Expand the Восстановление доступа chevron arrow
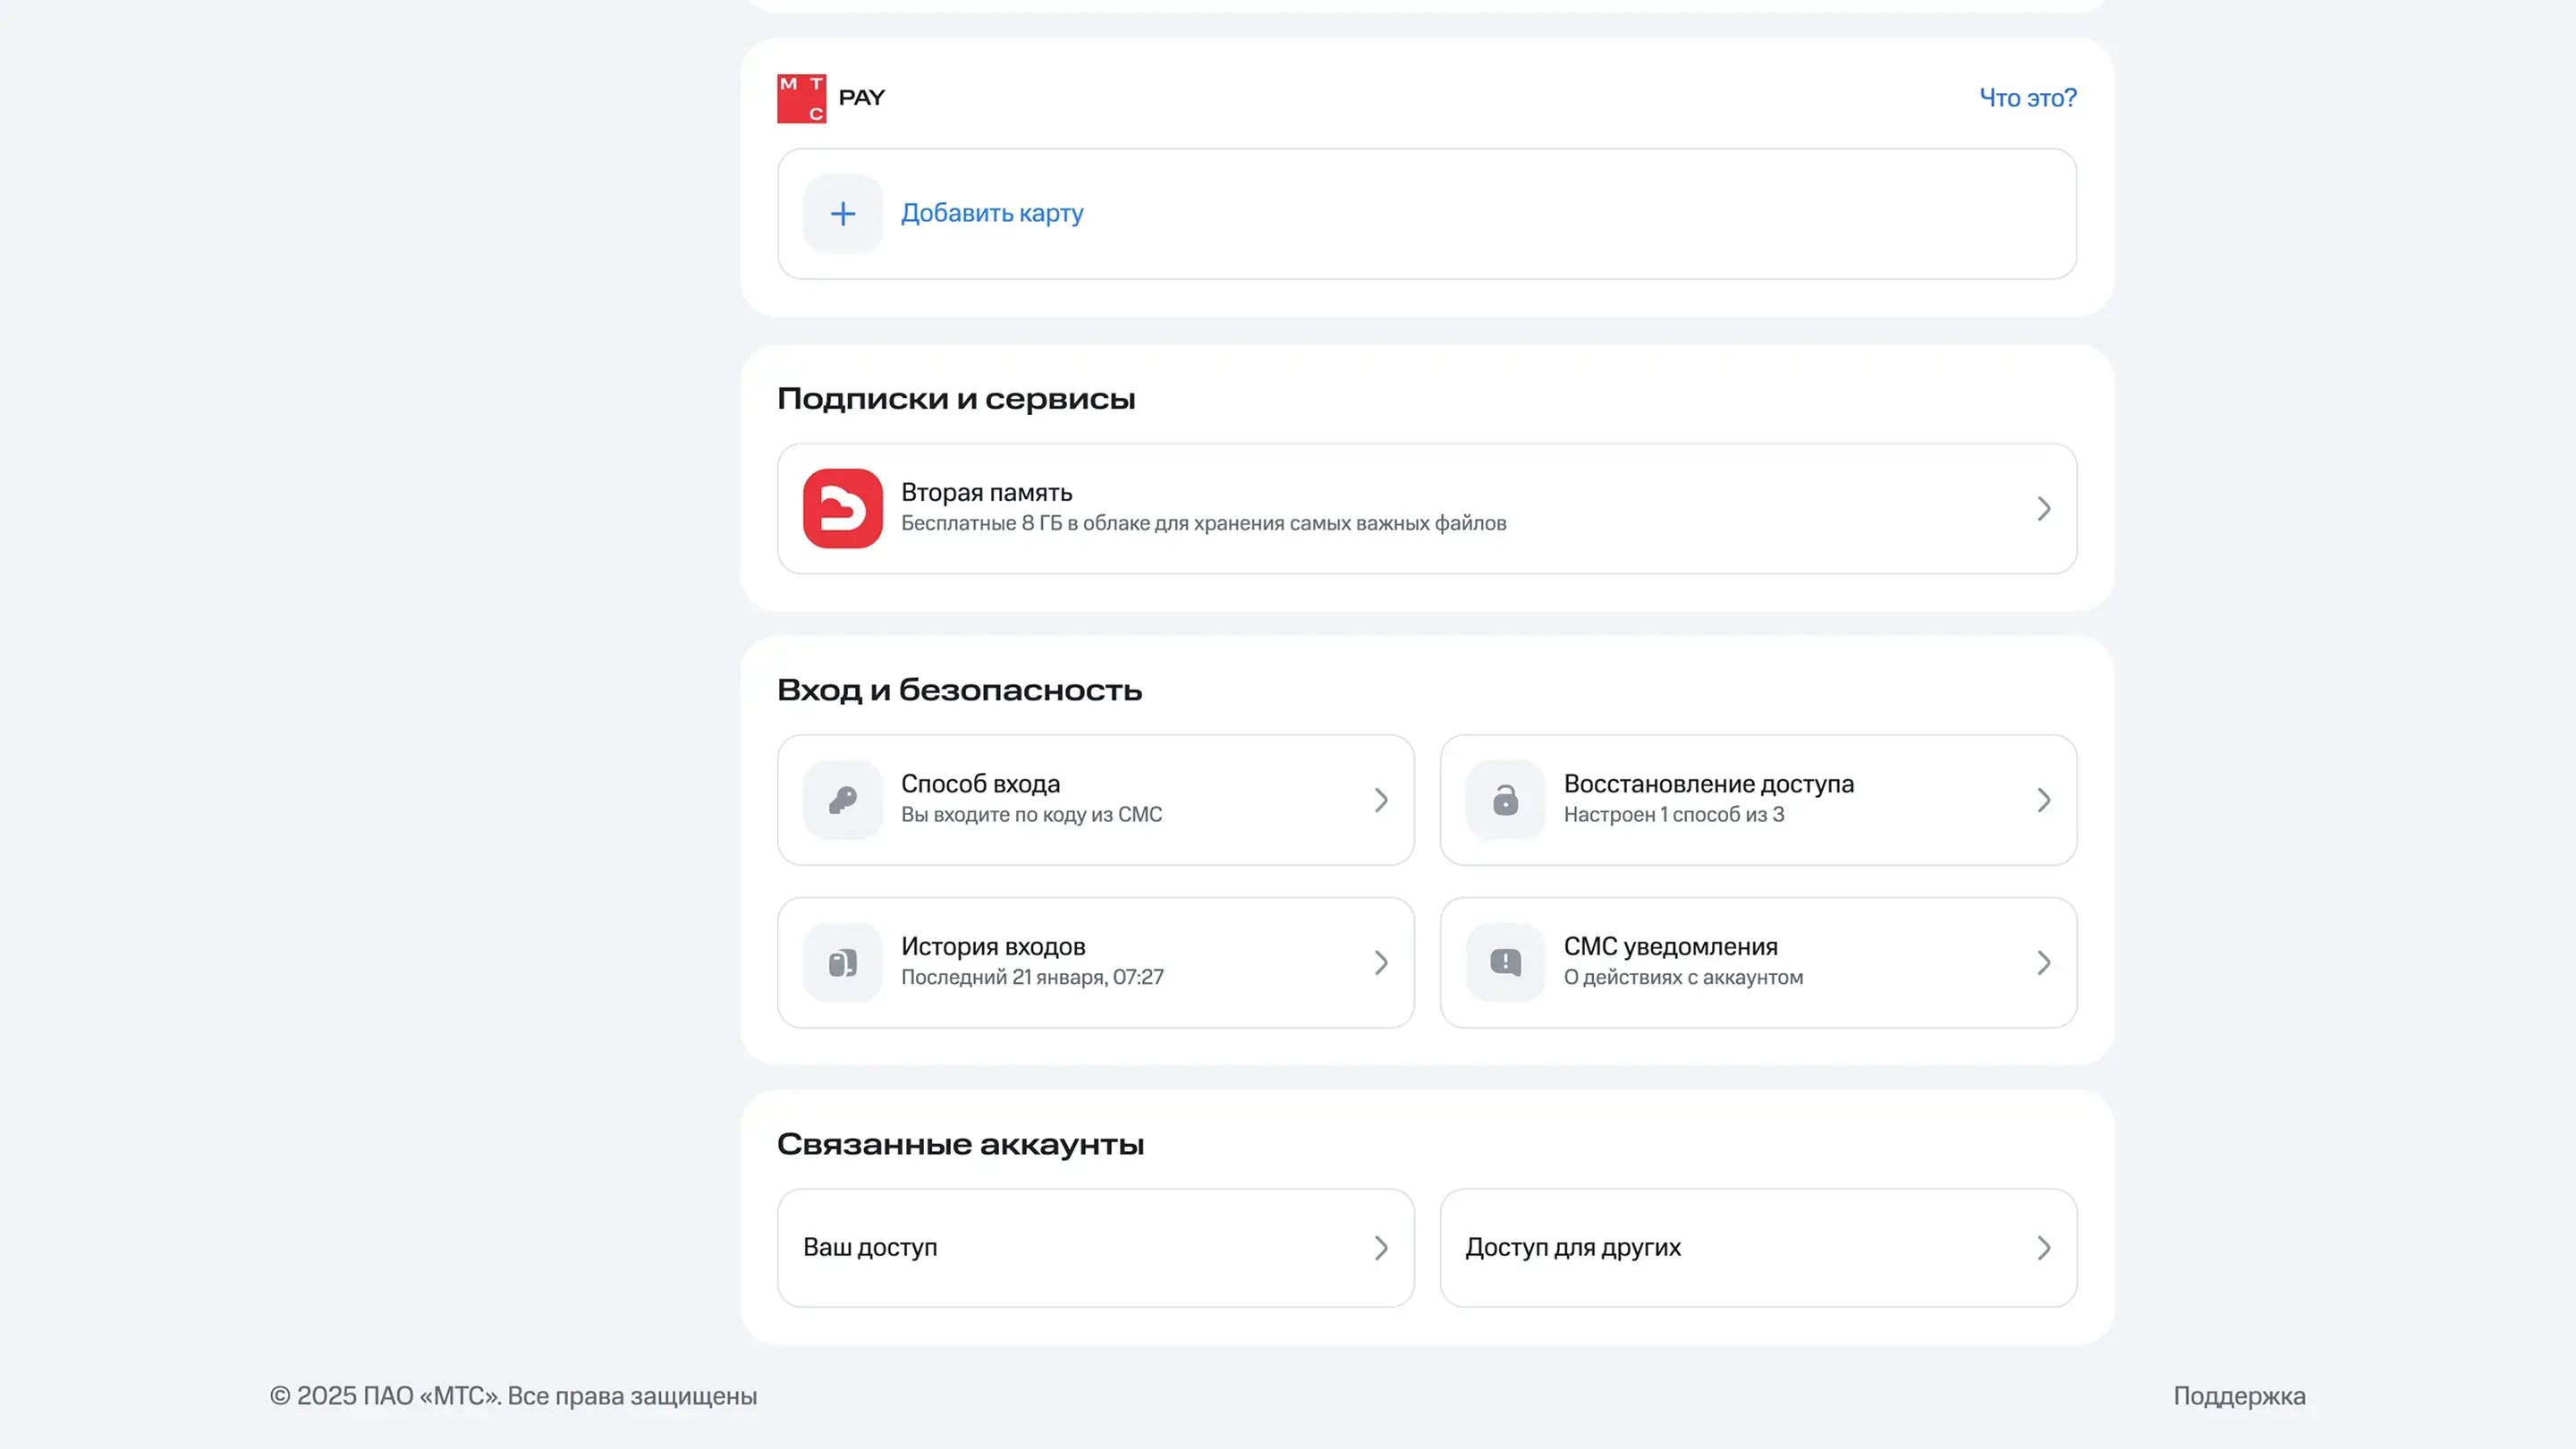The height and width of the screenshot is (1449, 2576). pyautogui.click(x=2043, y=800)
